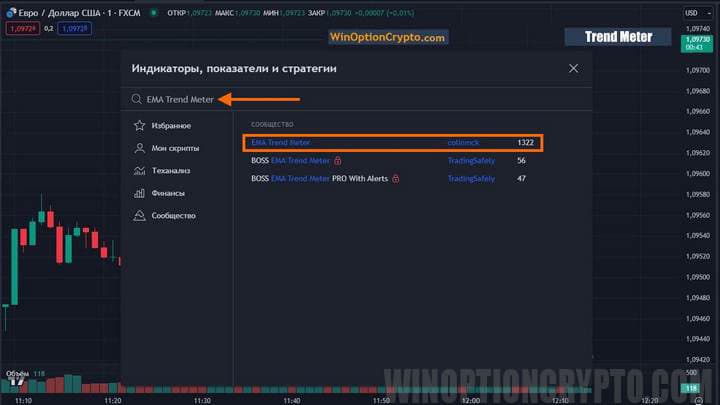
Task: Click the star icon beside Избранное
Action: point(140,126)
